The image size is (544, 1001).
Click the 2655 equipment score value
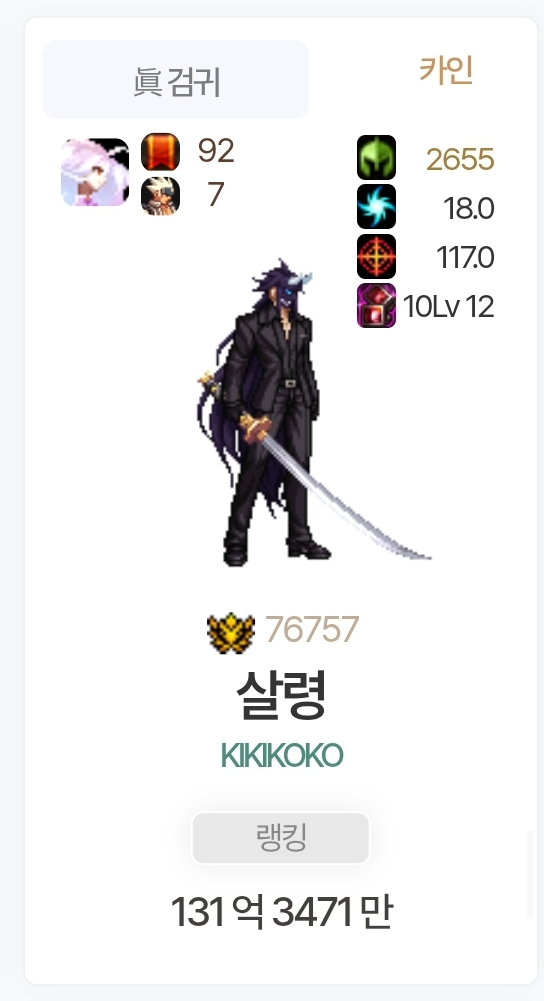(x=460, y=160)
